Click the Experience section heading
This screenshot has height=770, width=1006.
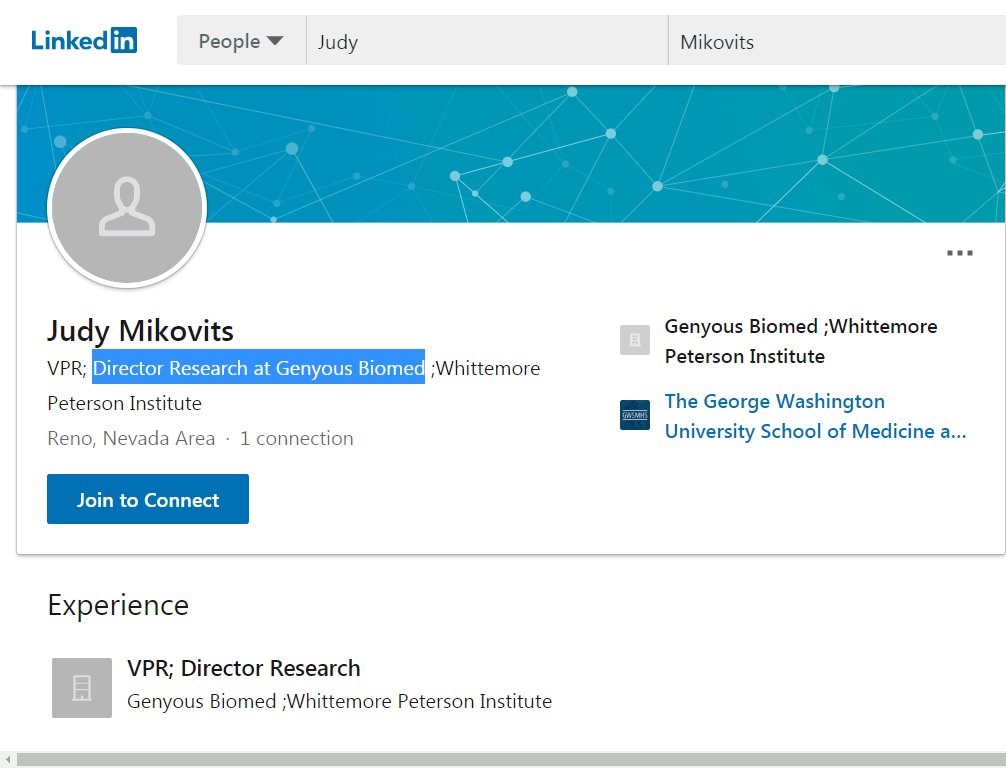pyautogui.click(x=118, y=605)
